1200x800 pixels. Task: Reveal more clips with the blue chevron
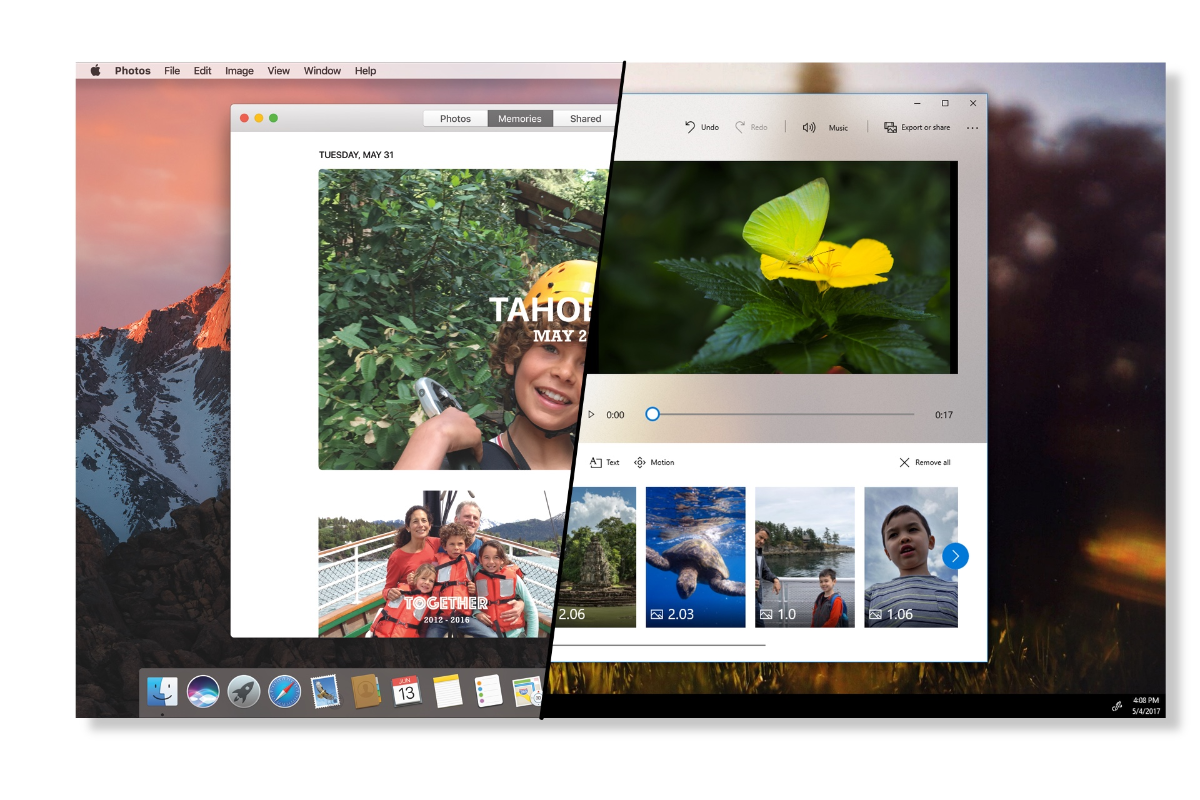click(x=955, y=556)
